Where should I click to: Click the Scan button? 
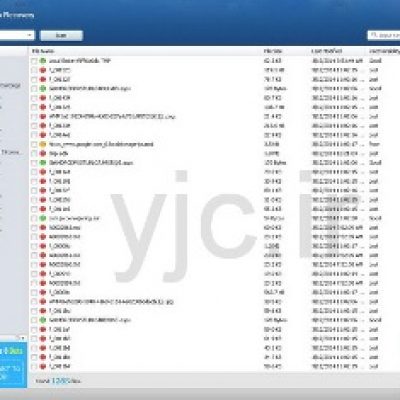(61, 35)
